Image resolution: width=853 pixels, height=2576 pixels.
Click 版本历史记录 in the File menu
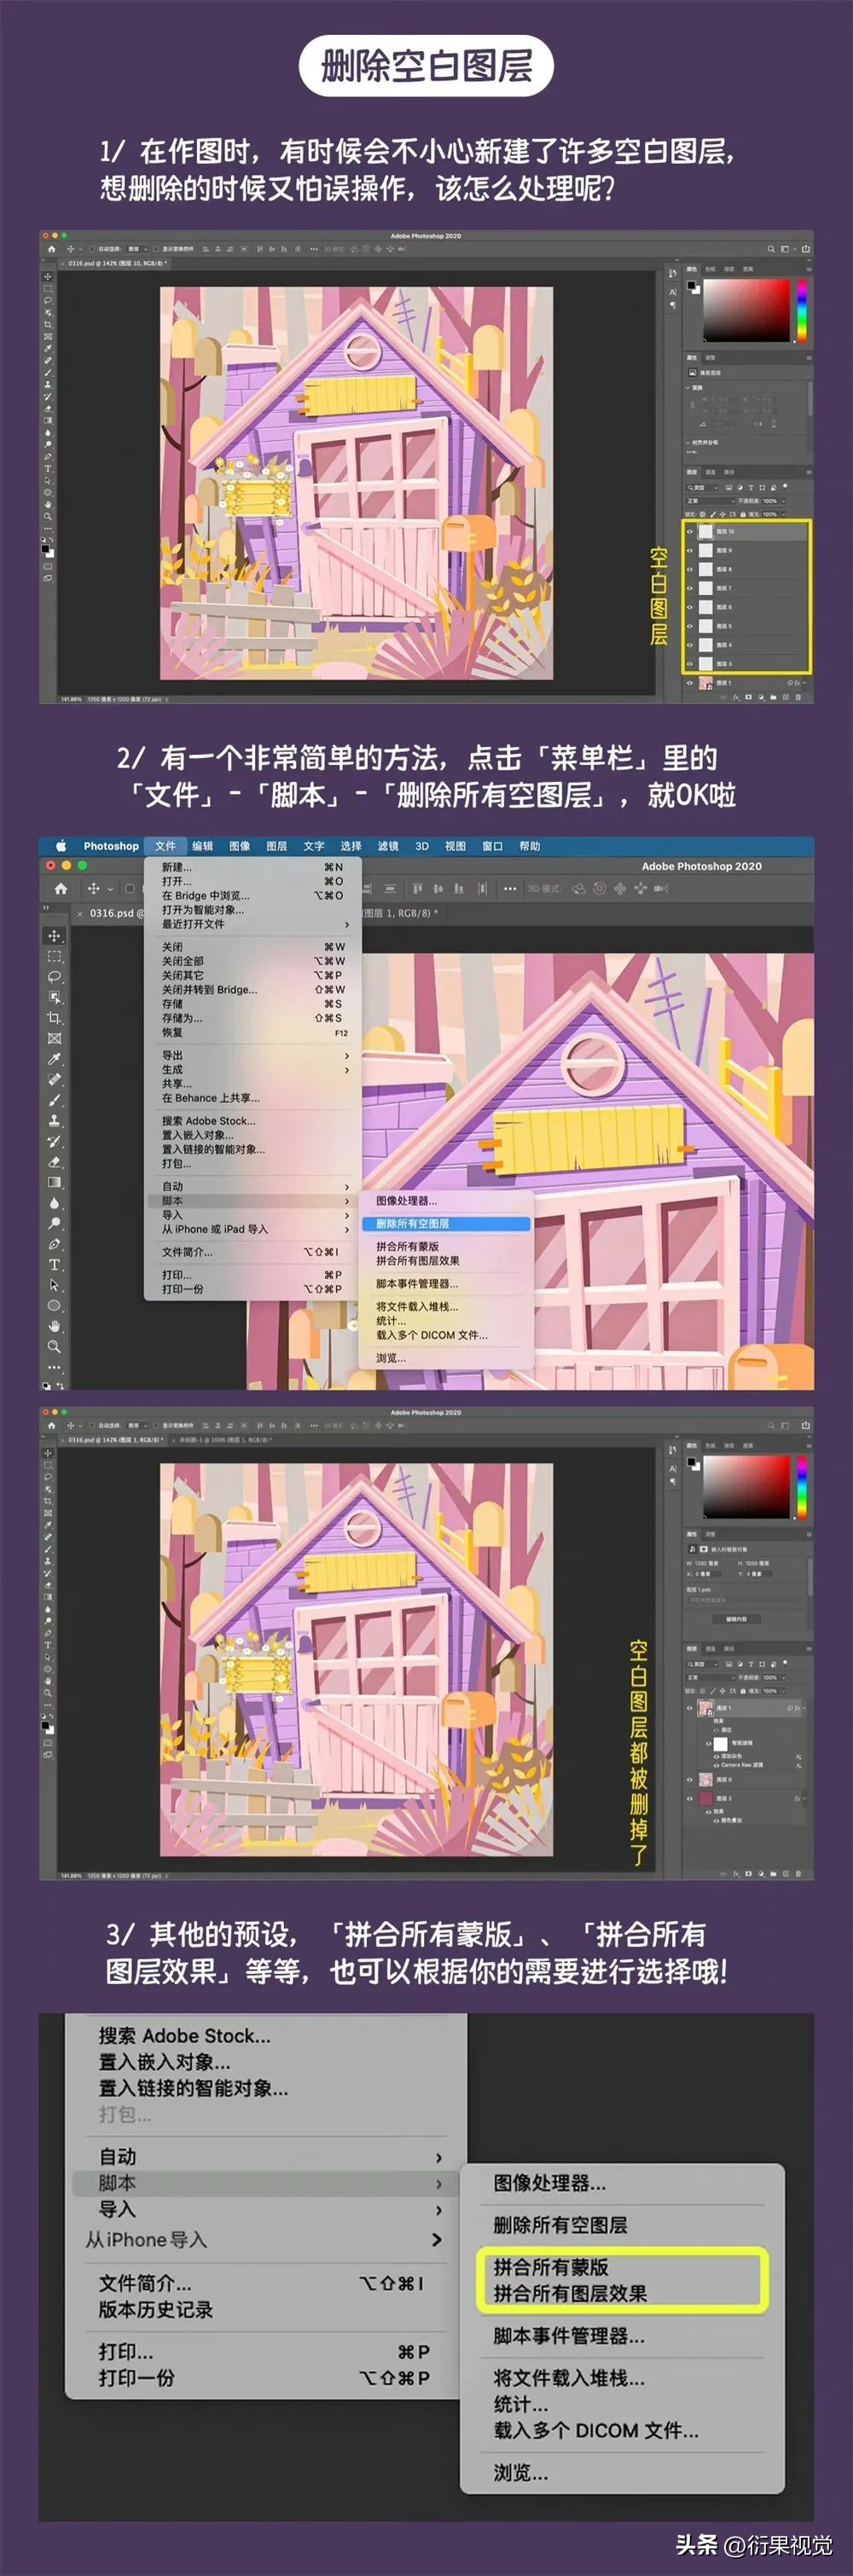pos(155,2310)
